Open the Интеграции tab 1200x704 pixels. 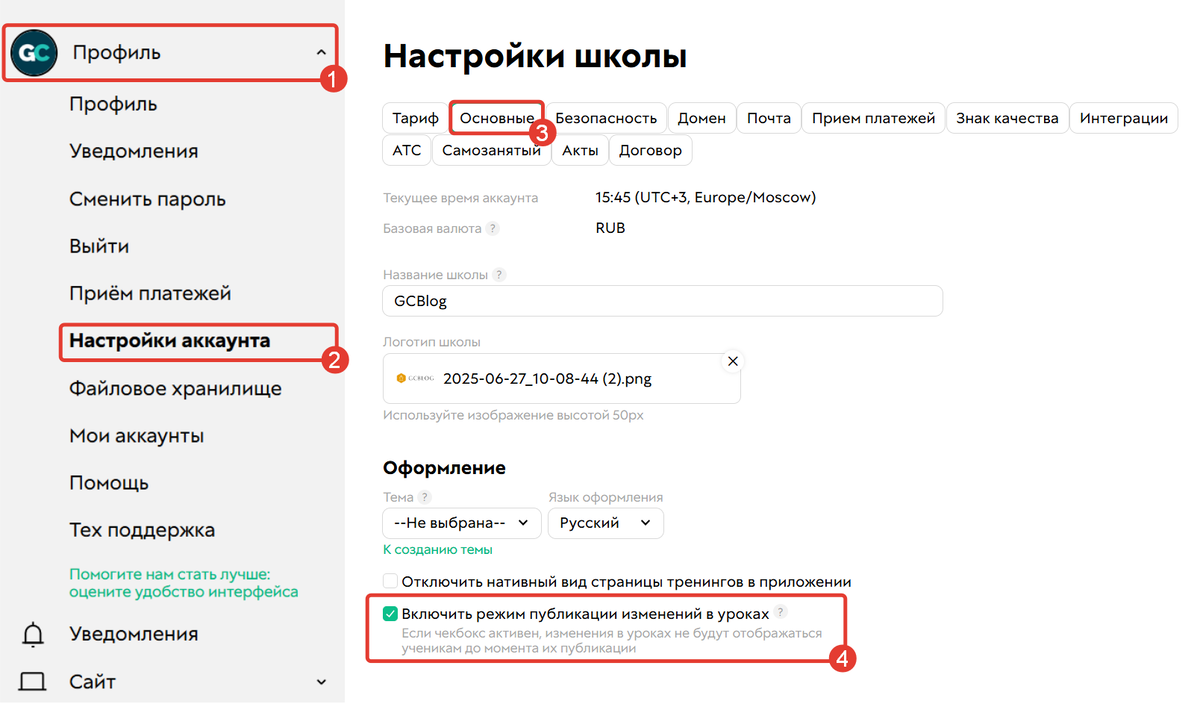click(1124, 117)
